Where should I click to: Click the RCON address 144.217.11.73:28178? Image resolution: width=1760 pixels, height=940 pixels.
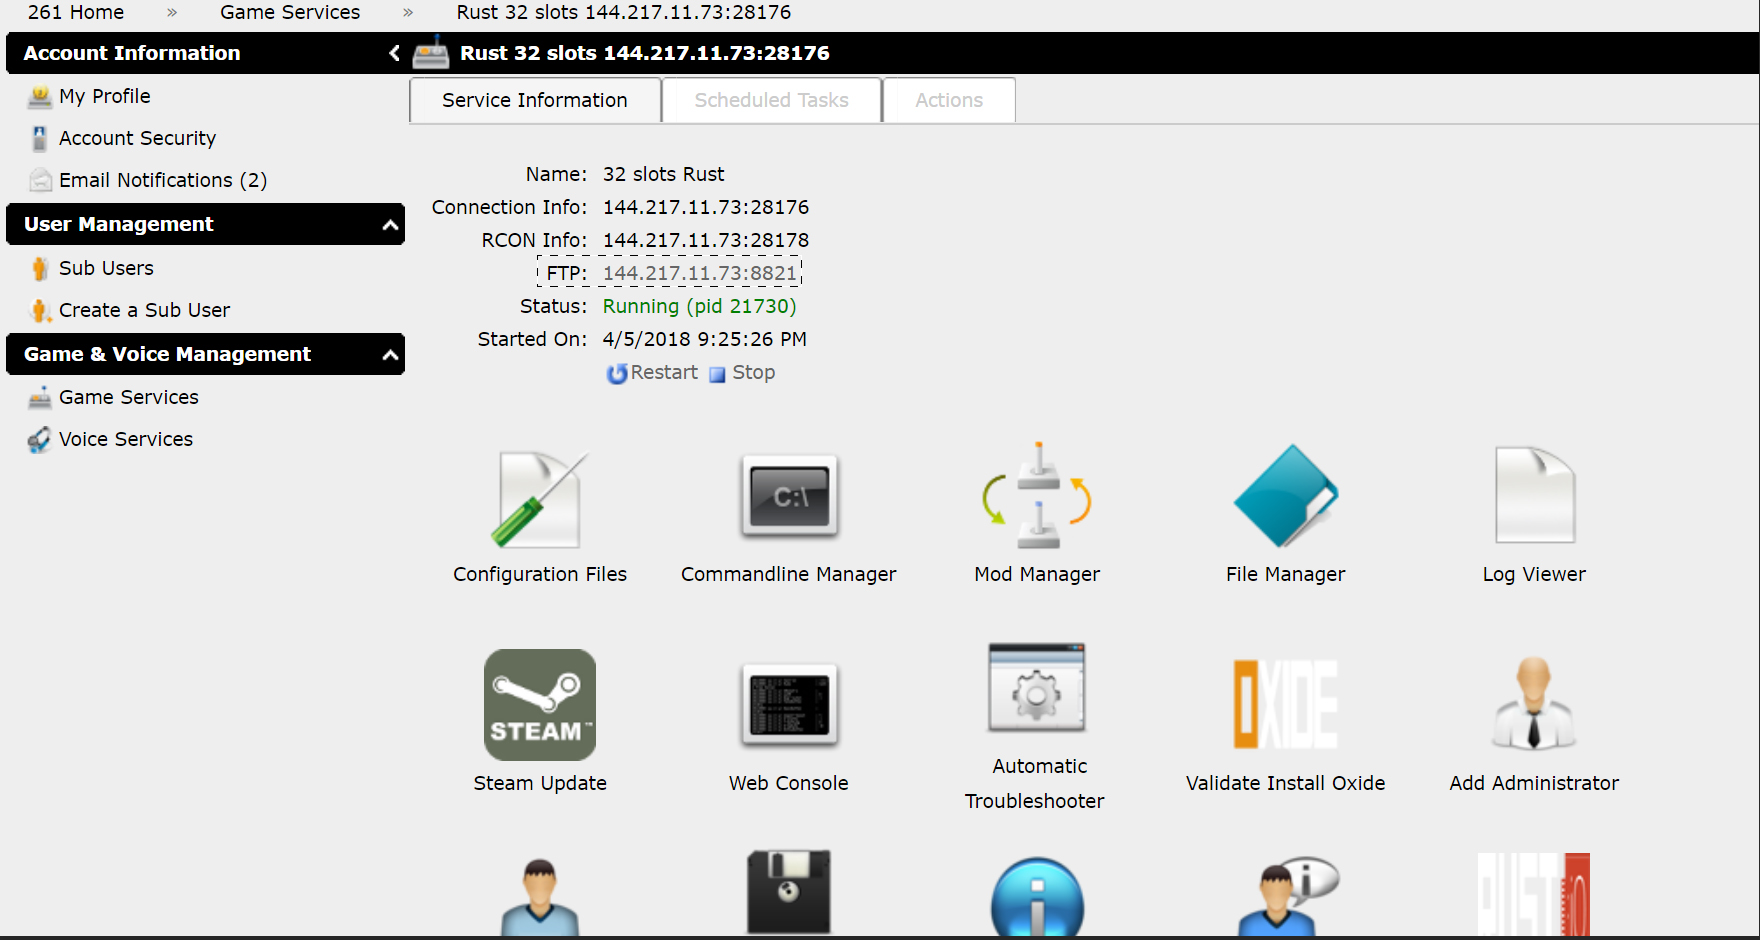pyautogui.click(x=706, y=240)
